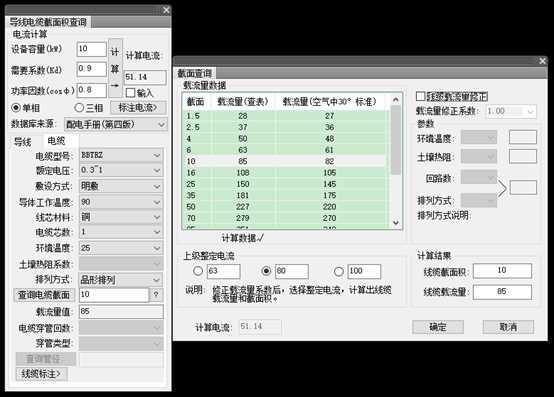Choose 100 as upper setting current
This screenshot has height=397, width=554.
338,271
